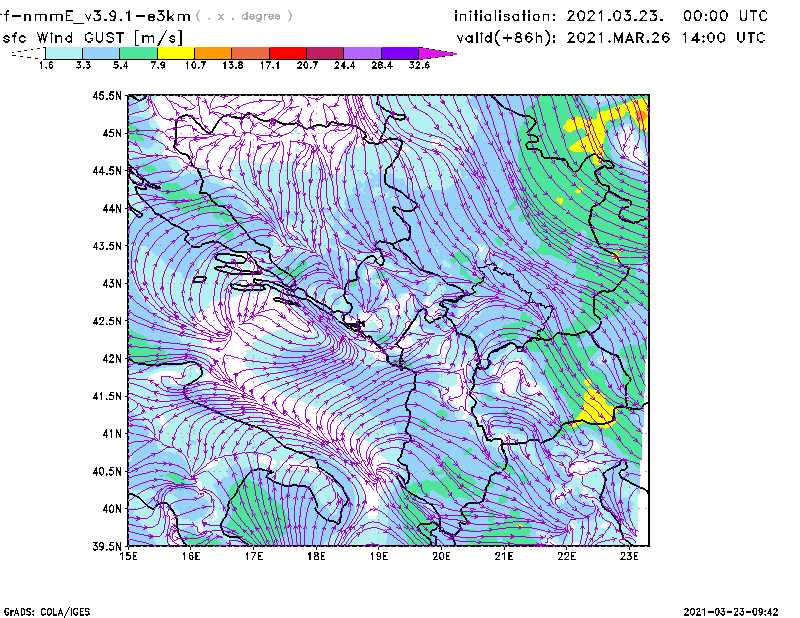This screenshot has height=618, width=800.
Task: Click the 19E longitude axis label
Action: click(x=379, y=556)
